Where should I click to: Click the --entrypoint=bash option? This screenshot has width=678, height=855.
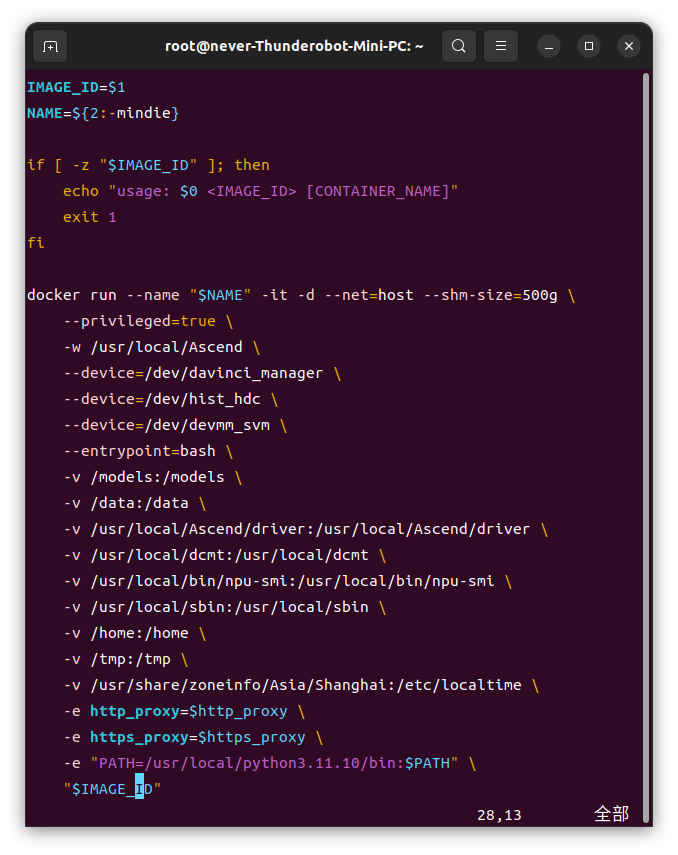pos(139,451)
